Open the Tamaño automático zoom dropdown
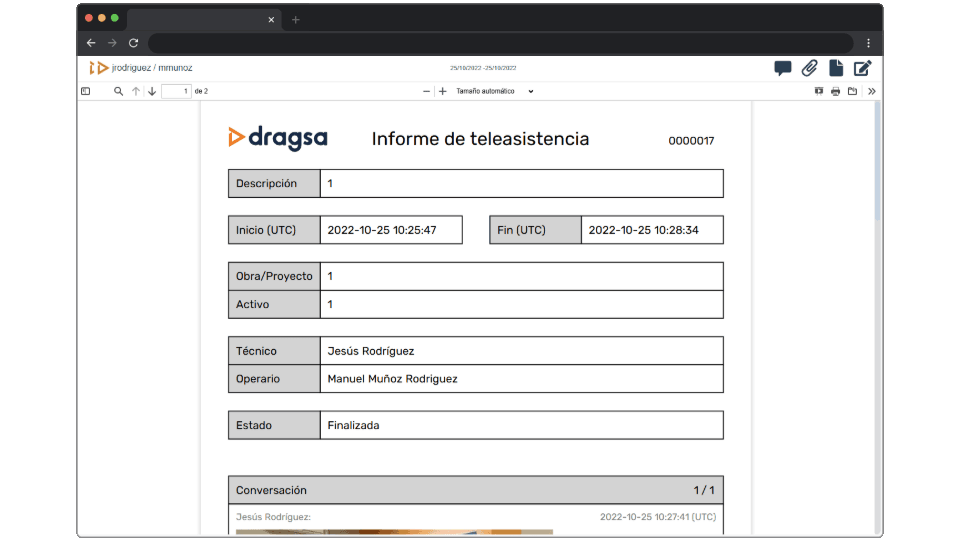 [495, 91]
